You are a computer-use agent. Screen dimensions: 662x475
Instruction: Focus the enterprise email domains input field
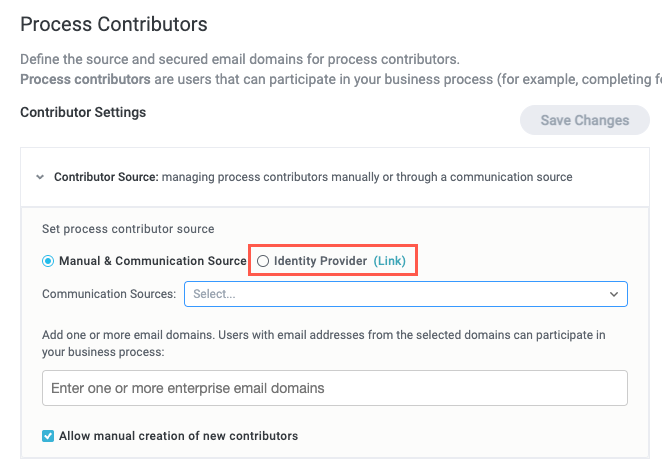click(x=334, y=388)
